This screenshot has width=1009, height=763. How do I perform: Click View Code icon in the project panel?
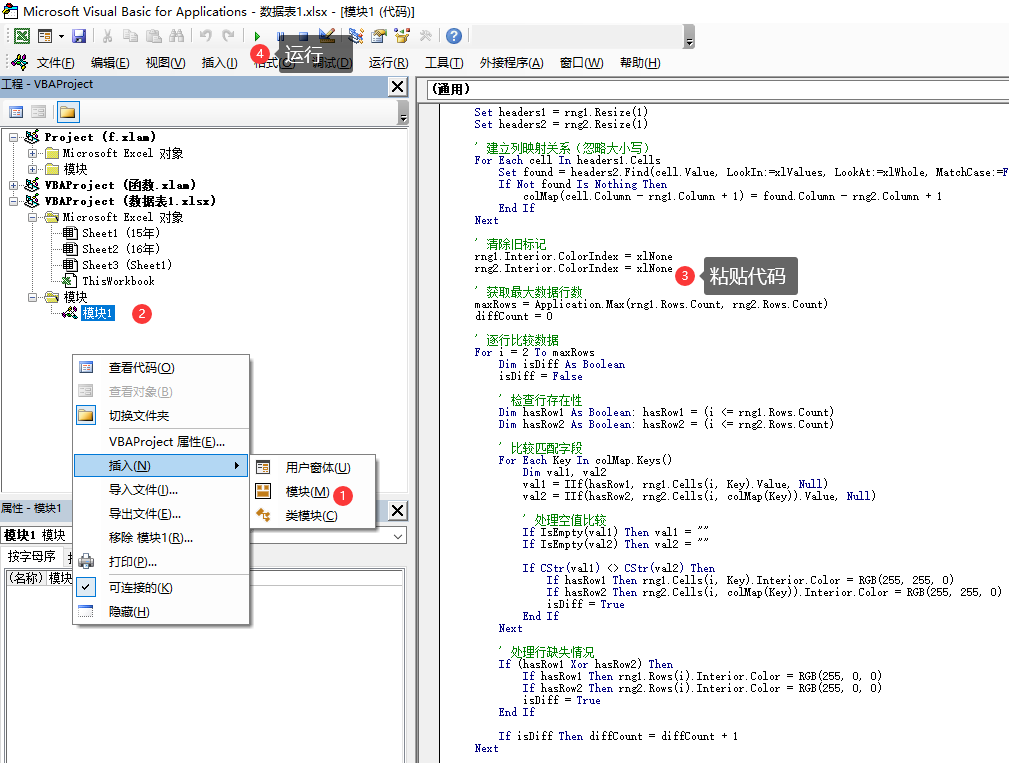coord(16,112)
